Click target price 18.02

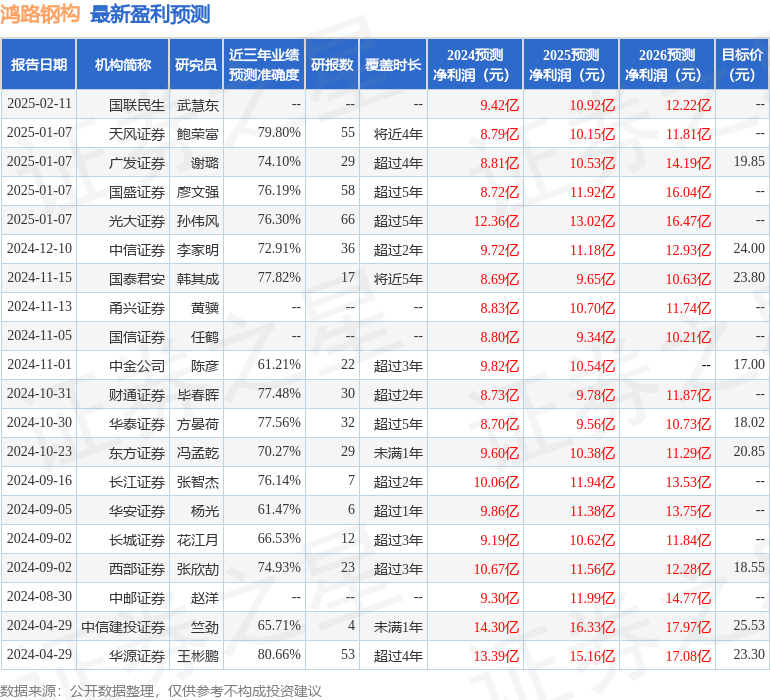pos(749,422)
